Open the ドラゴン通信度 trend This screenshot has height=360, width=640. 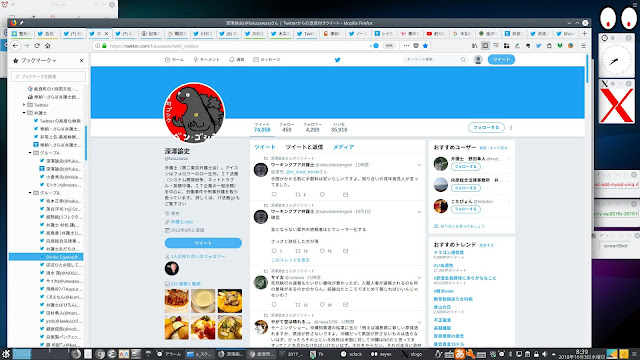coord(449,253)
